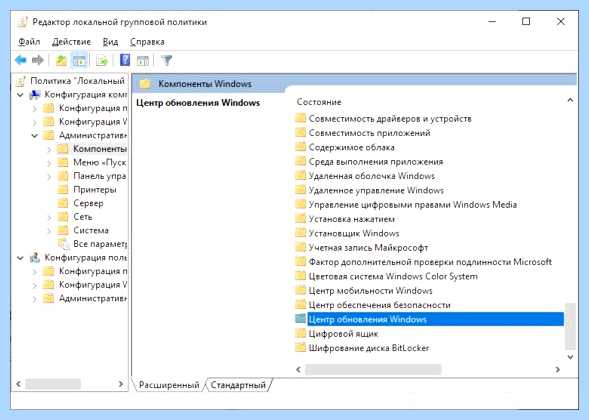
Task: Click folder icon beside Система tree item
Action: pyautogui.click(x=63, y=230)
